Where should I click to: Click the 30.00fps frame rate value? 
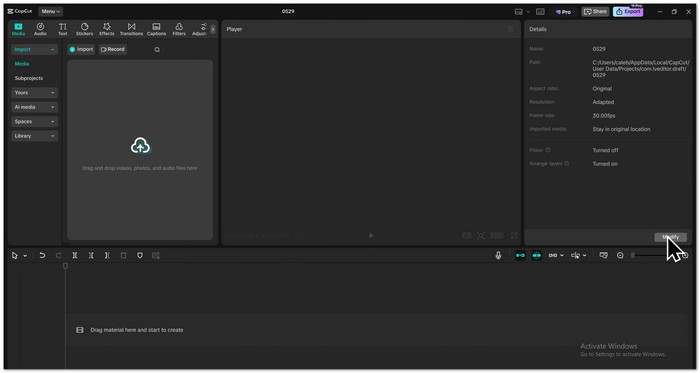pyautogui.click(x=604, y=116)
